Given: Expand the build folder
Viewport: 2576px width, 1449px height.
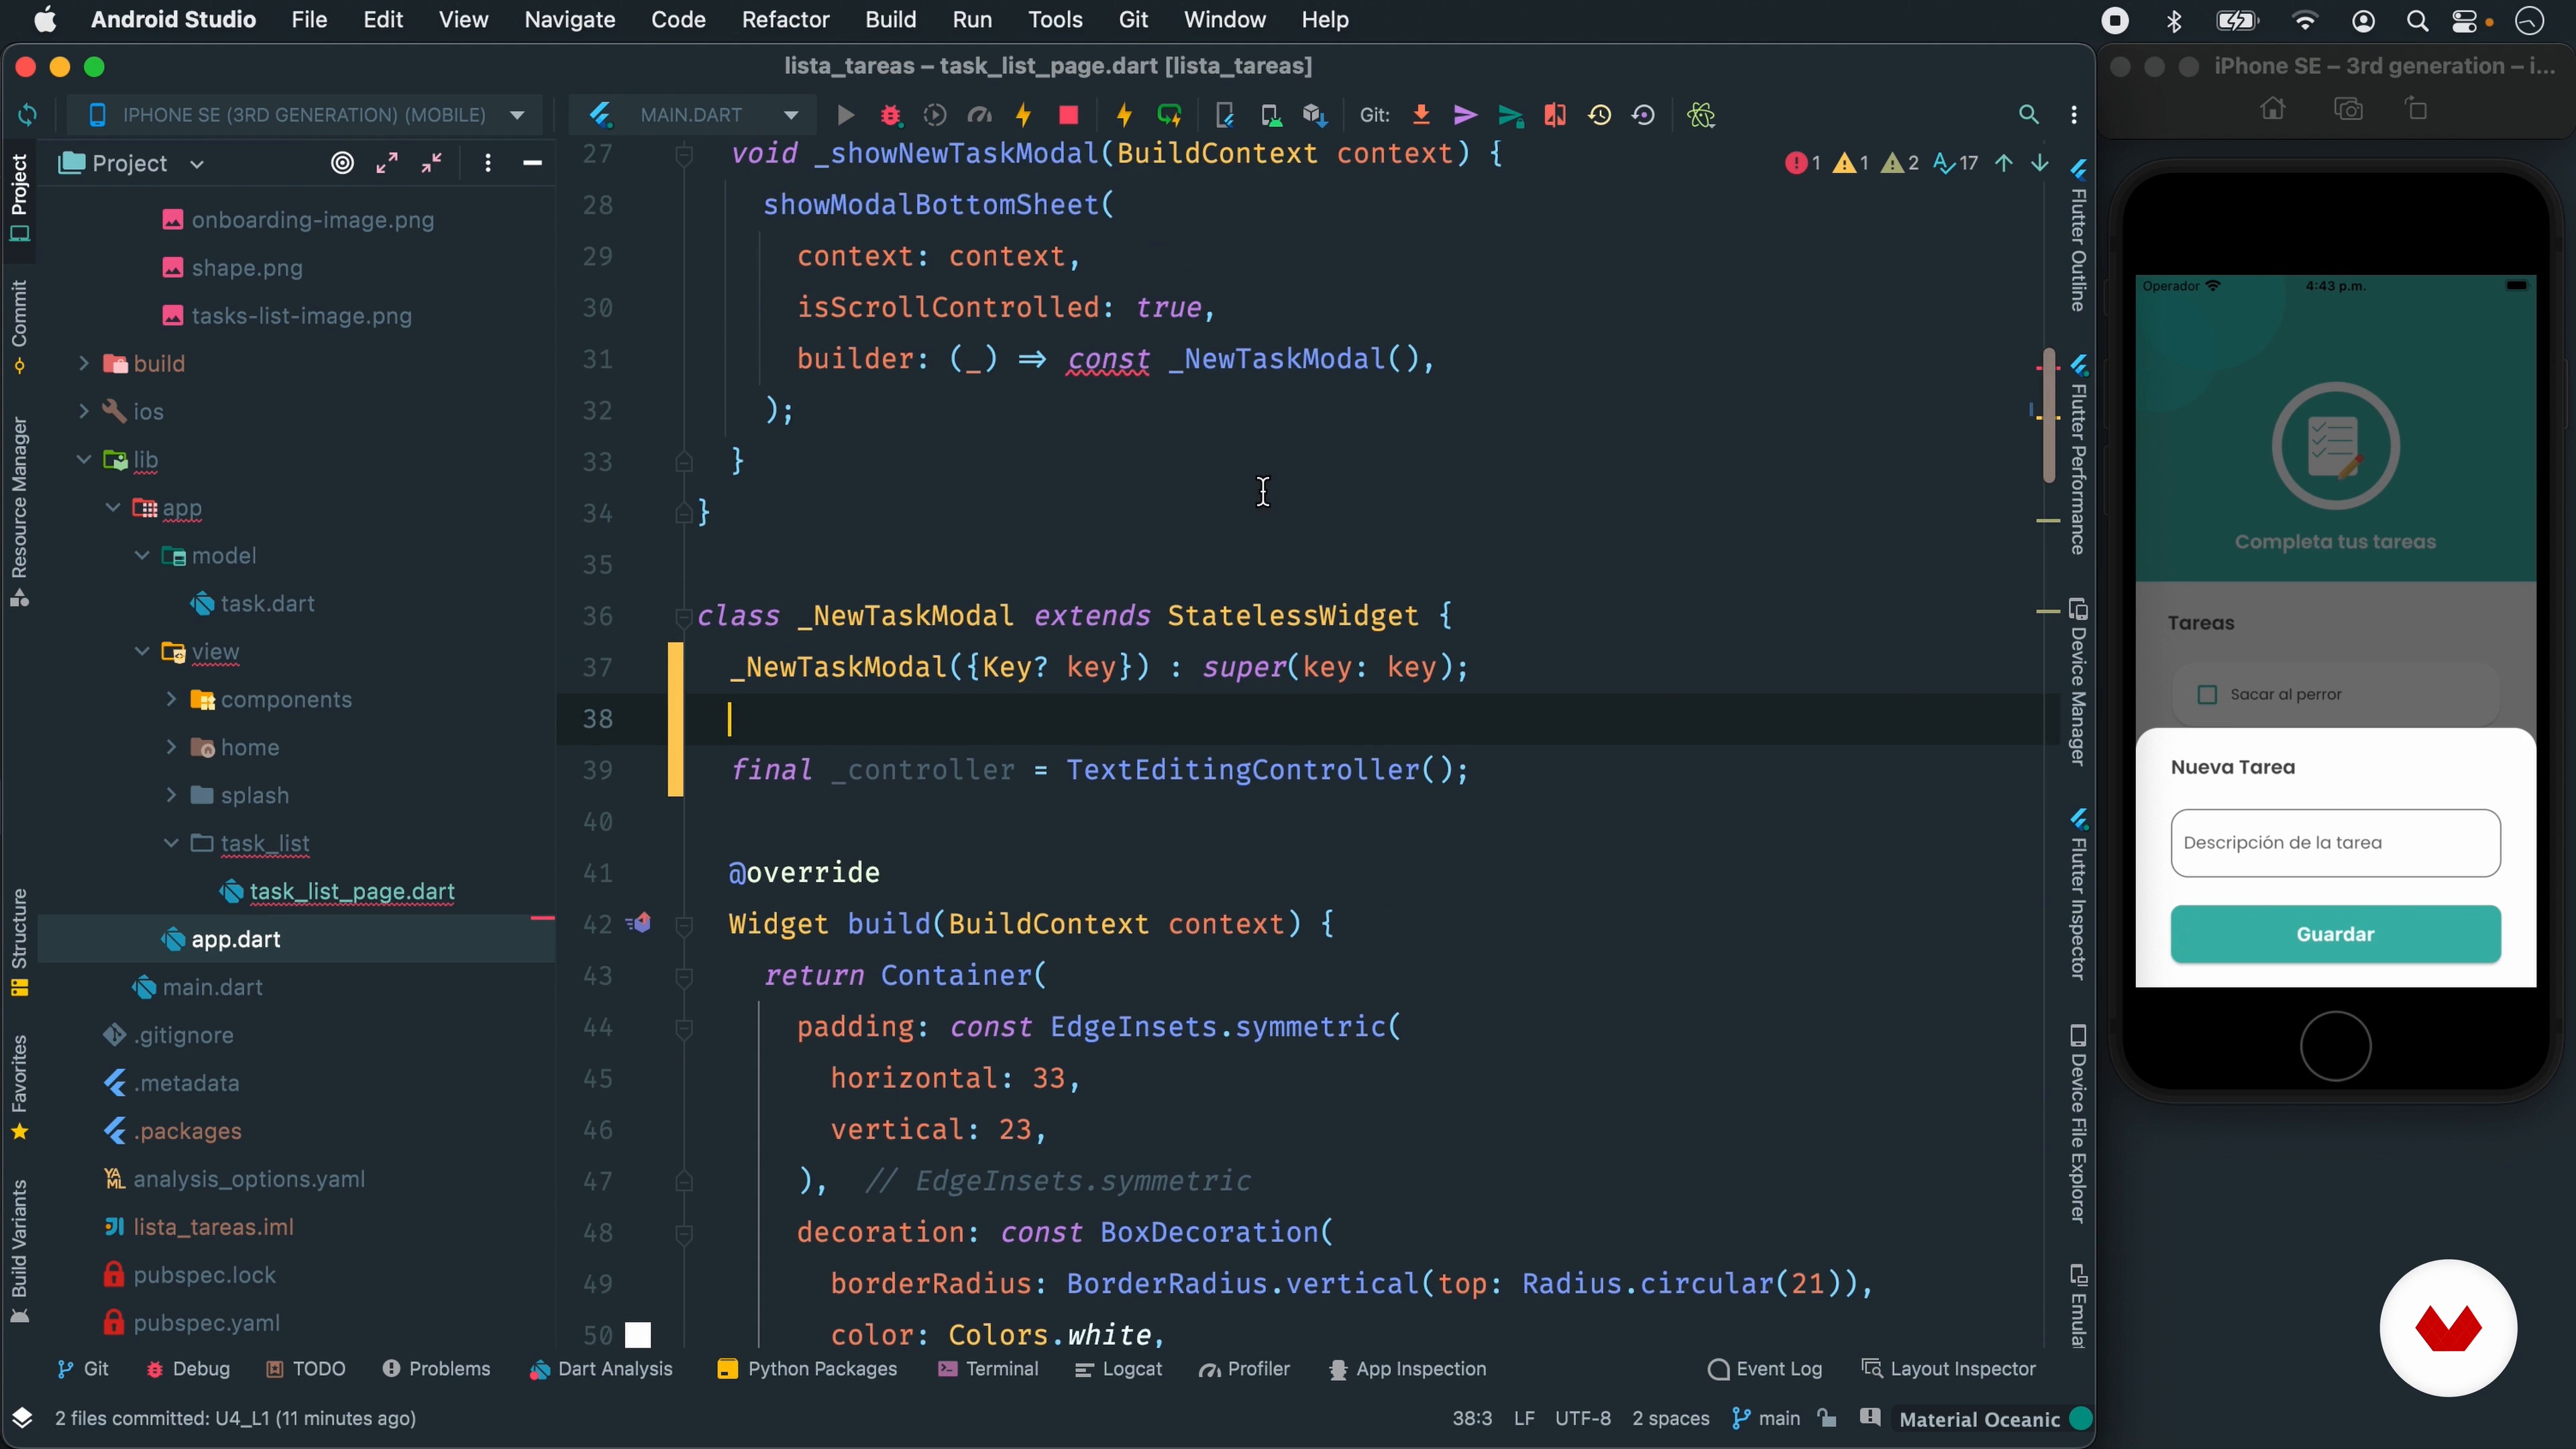Looking at the screenshot, I should (x=84, y=363).
